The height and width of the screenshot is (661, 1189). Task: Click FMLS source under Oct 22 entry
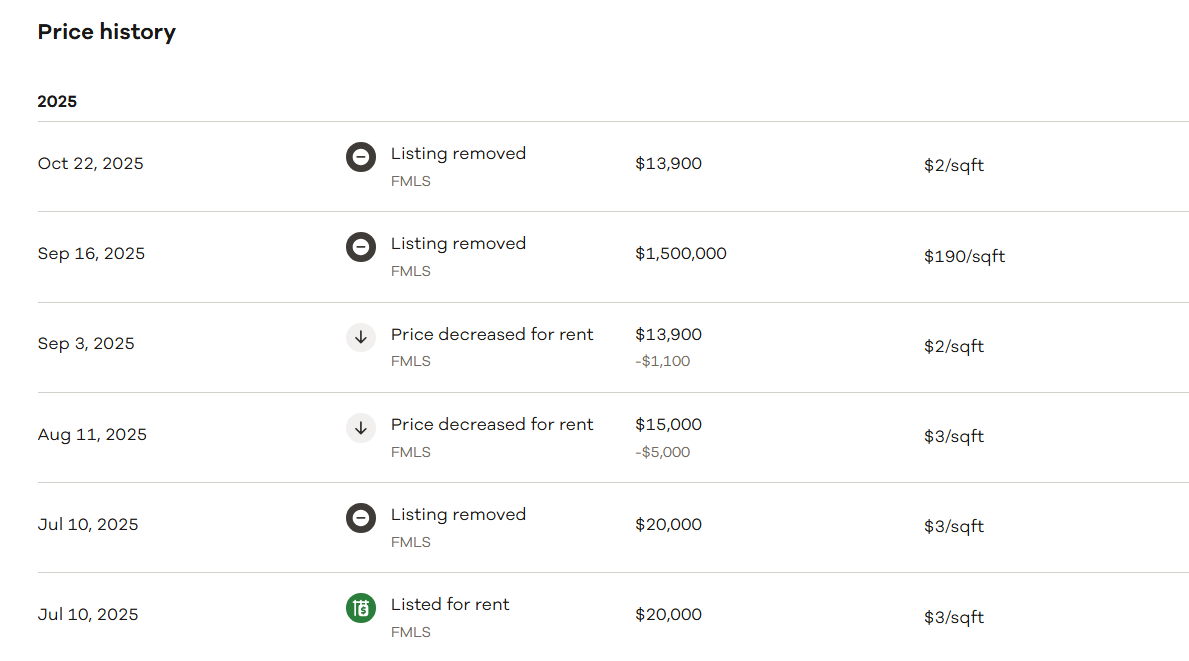pyautogui.click(x=410, y=181)
